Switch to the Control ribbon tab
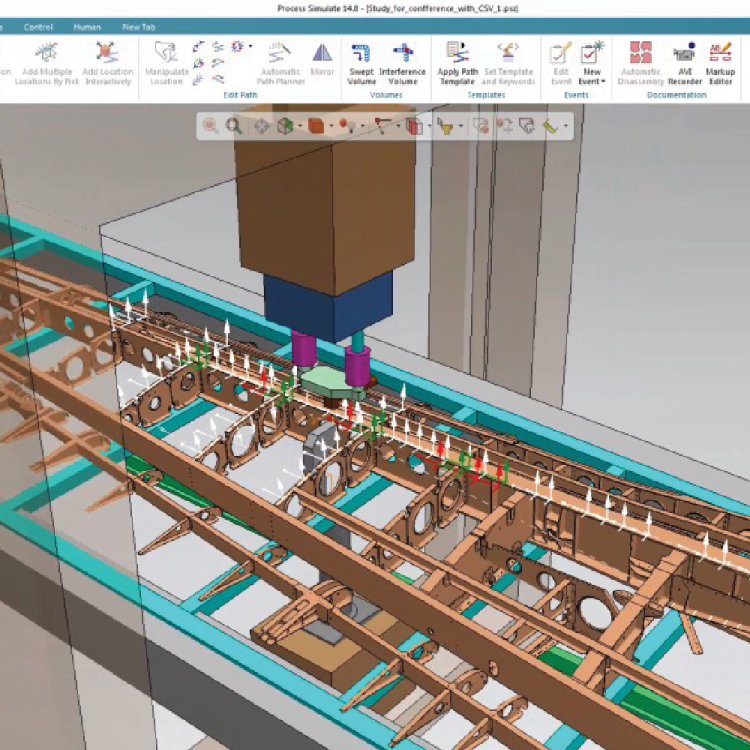Viewport: 750px width, 750px height. coord(39,27)
